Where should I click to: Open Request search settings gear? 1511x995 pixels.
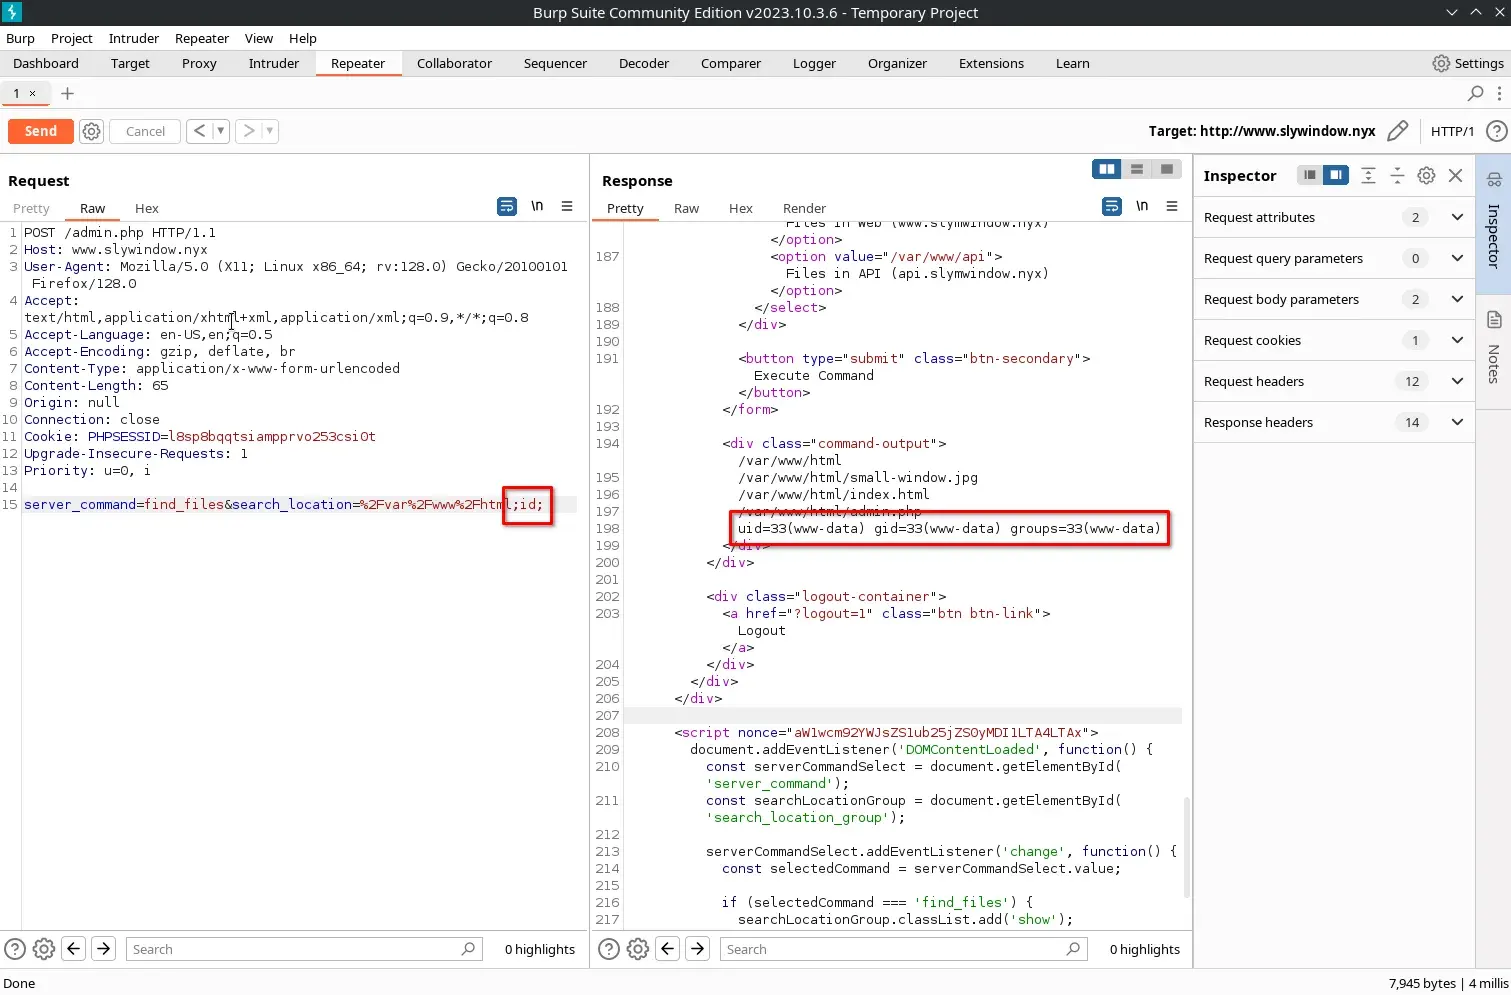click(x=44, y=949)
